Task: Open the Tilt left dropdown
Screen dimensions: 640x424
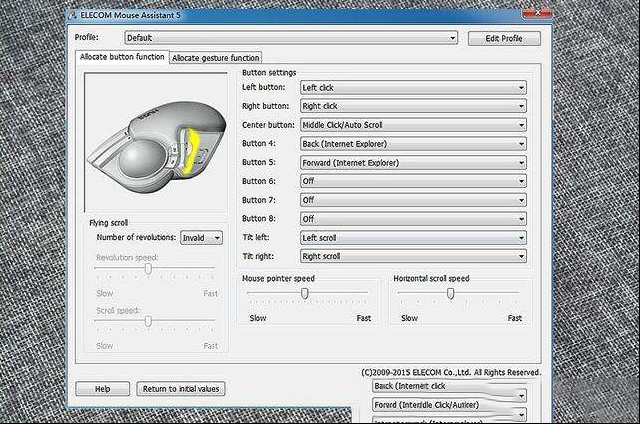Action: (x=413, y=238)
